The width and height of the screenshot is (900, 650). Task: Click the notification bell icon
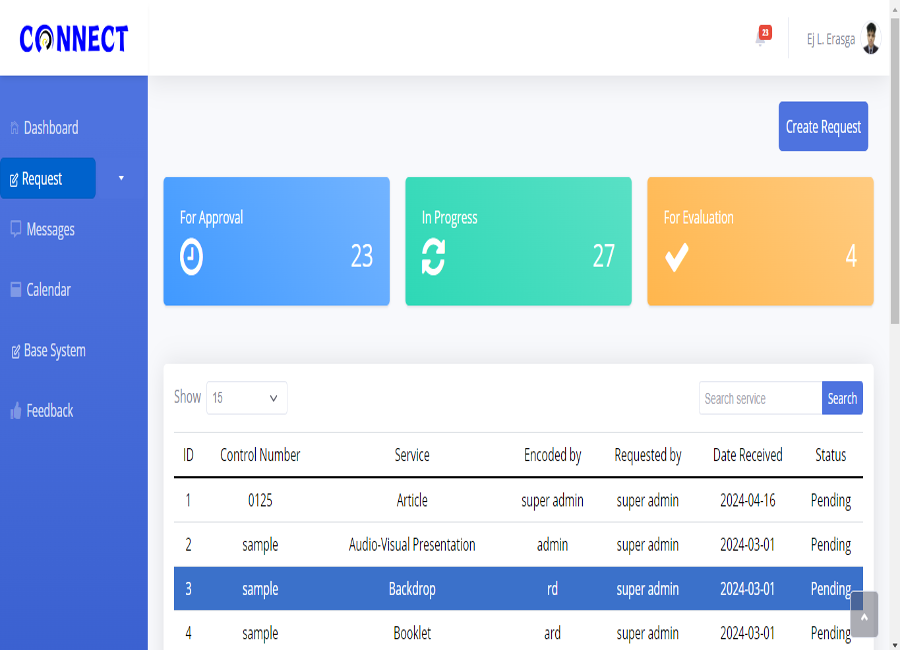tap(760, 39)
